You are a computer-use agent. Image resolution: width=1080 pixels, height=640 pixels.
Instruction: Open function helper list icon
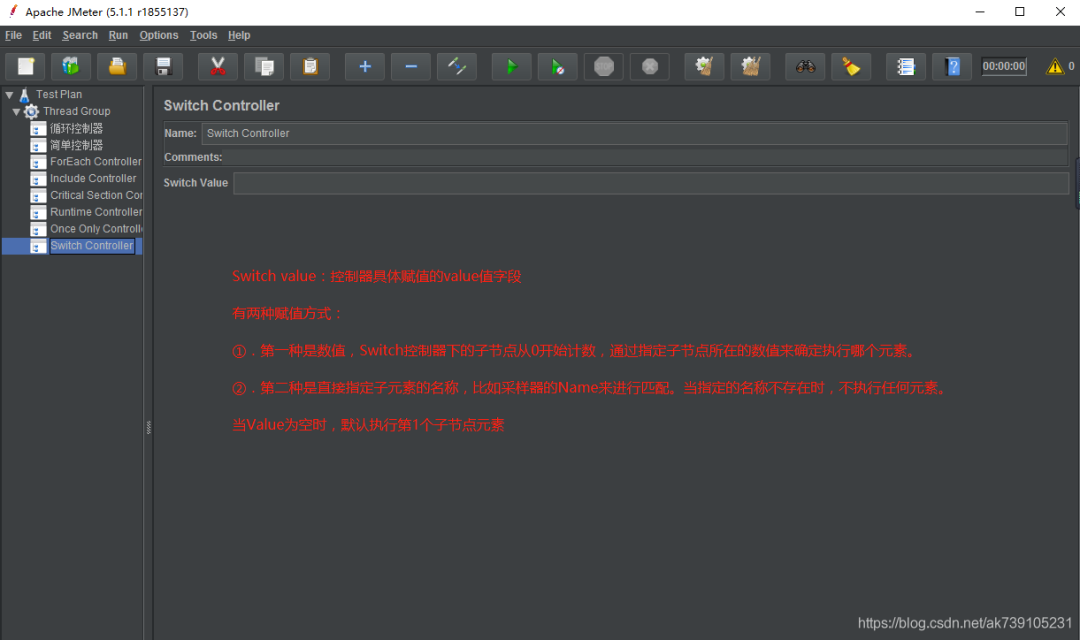906,66
